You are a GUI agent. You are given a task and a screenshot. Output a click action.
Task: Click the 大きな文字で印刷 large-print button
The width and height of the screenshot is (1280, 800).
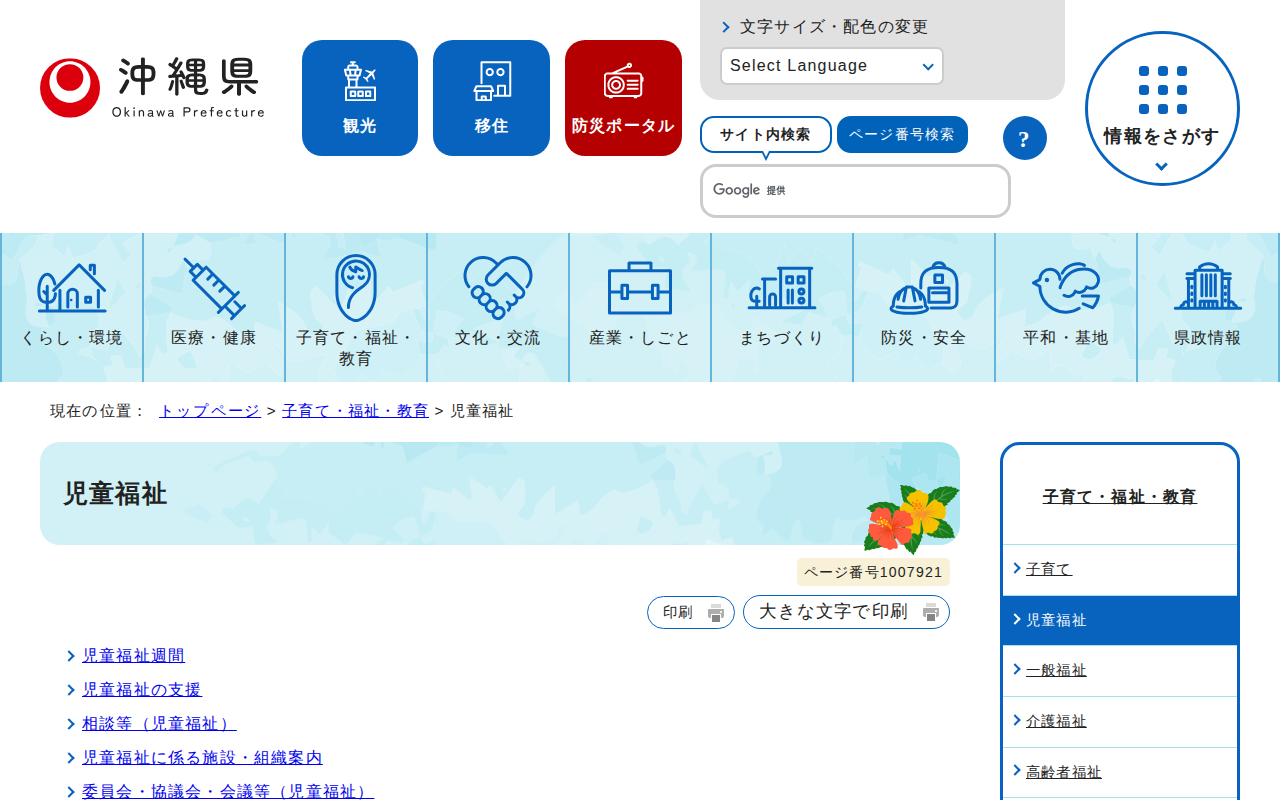846,612
